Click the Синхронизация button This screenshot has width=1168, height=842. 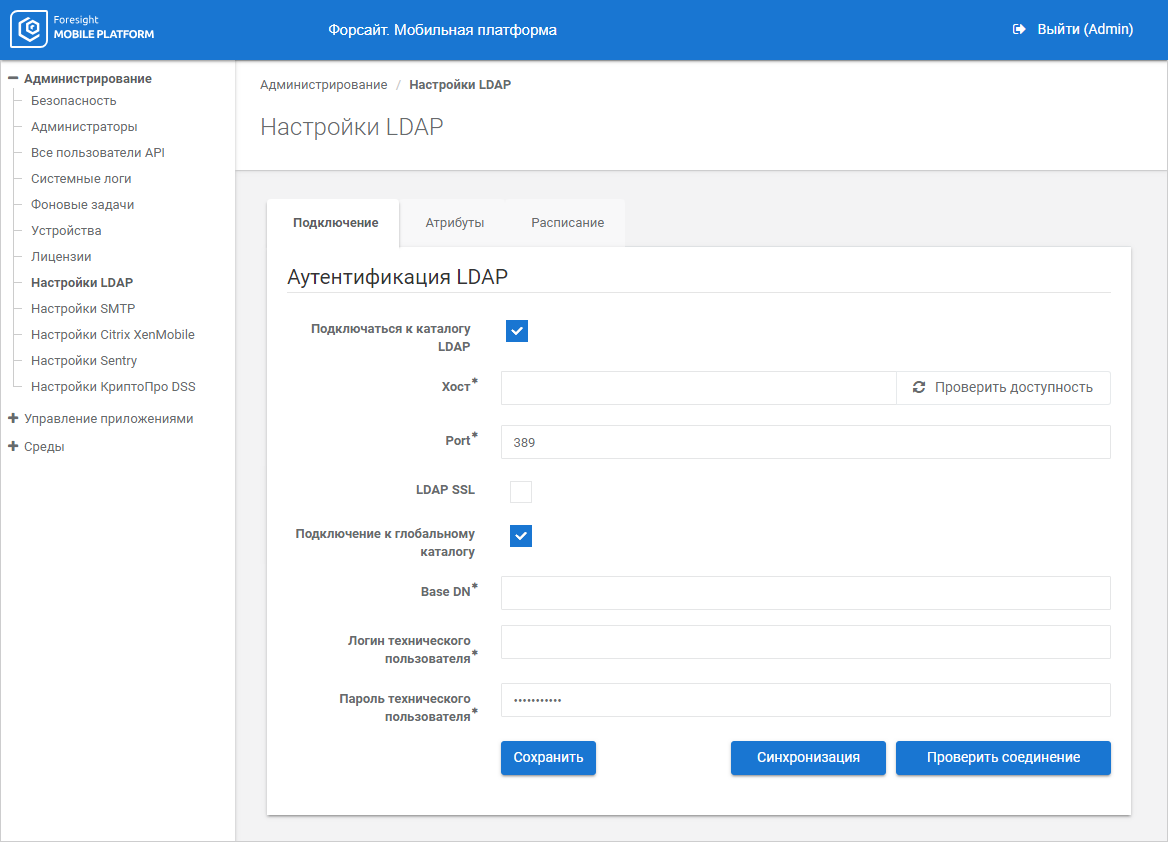(808, 758)
